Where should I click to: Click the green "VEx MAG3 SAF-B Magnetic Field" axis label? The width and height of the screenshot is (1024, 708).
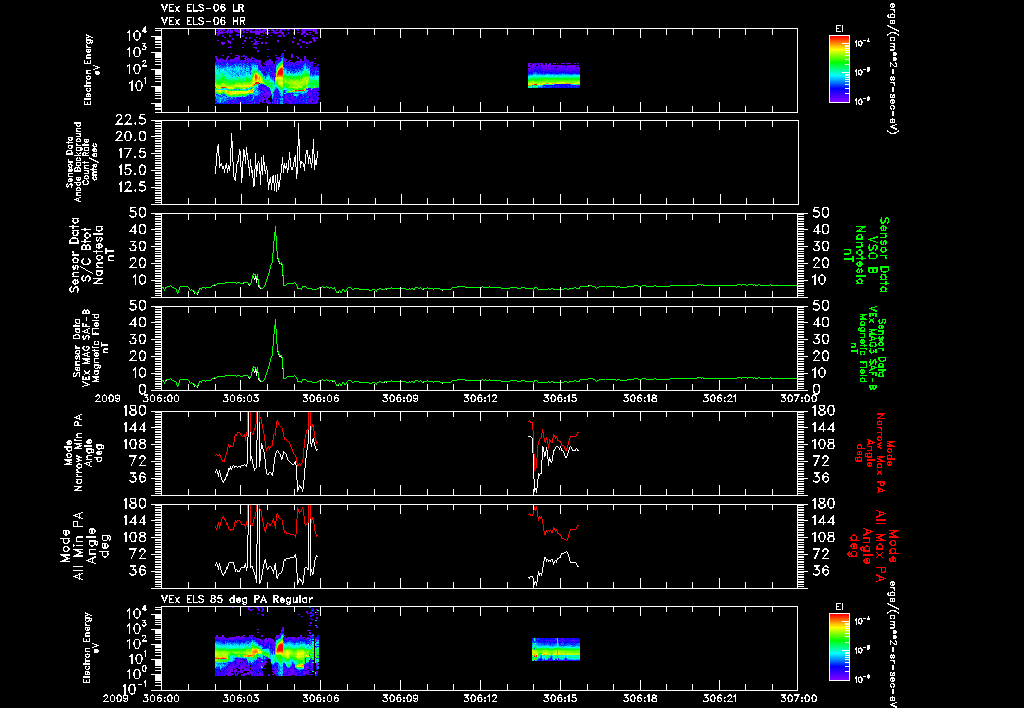pyautogui.click(x=869, y=349)
